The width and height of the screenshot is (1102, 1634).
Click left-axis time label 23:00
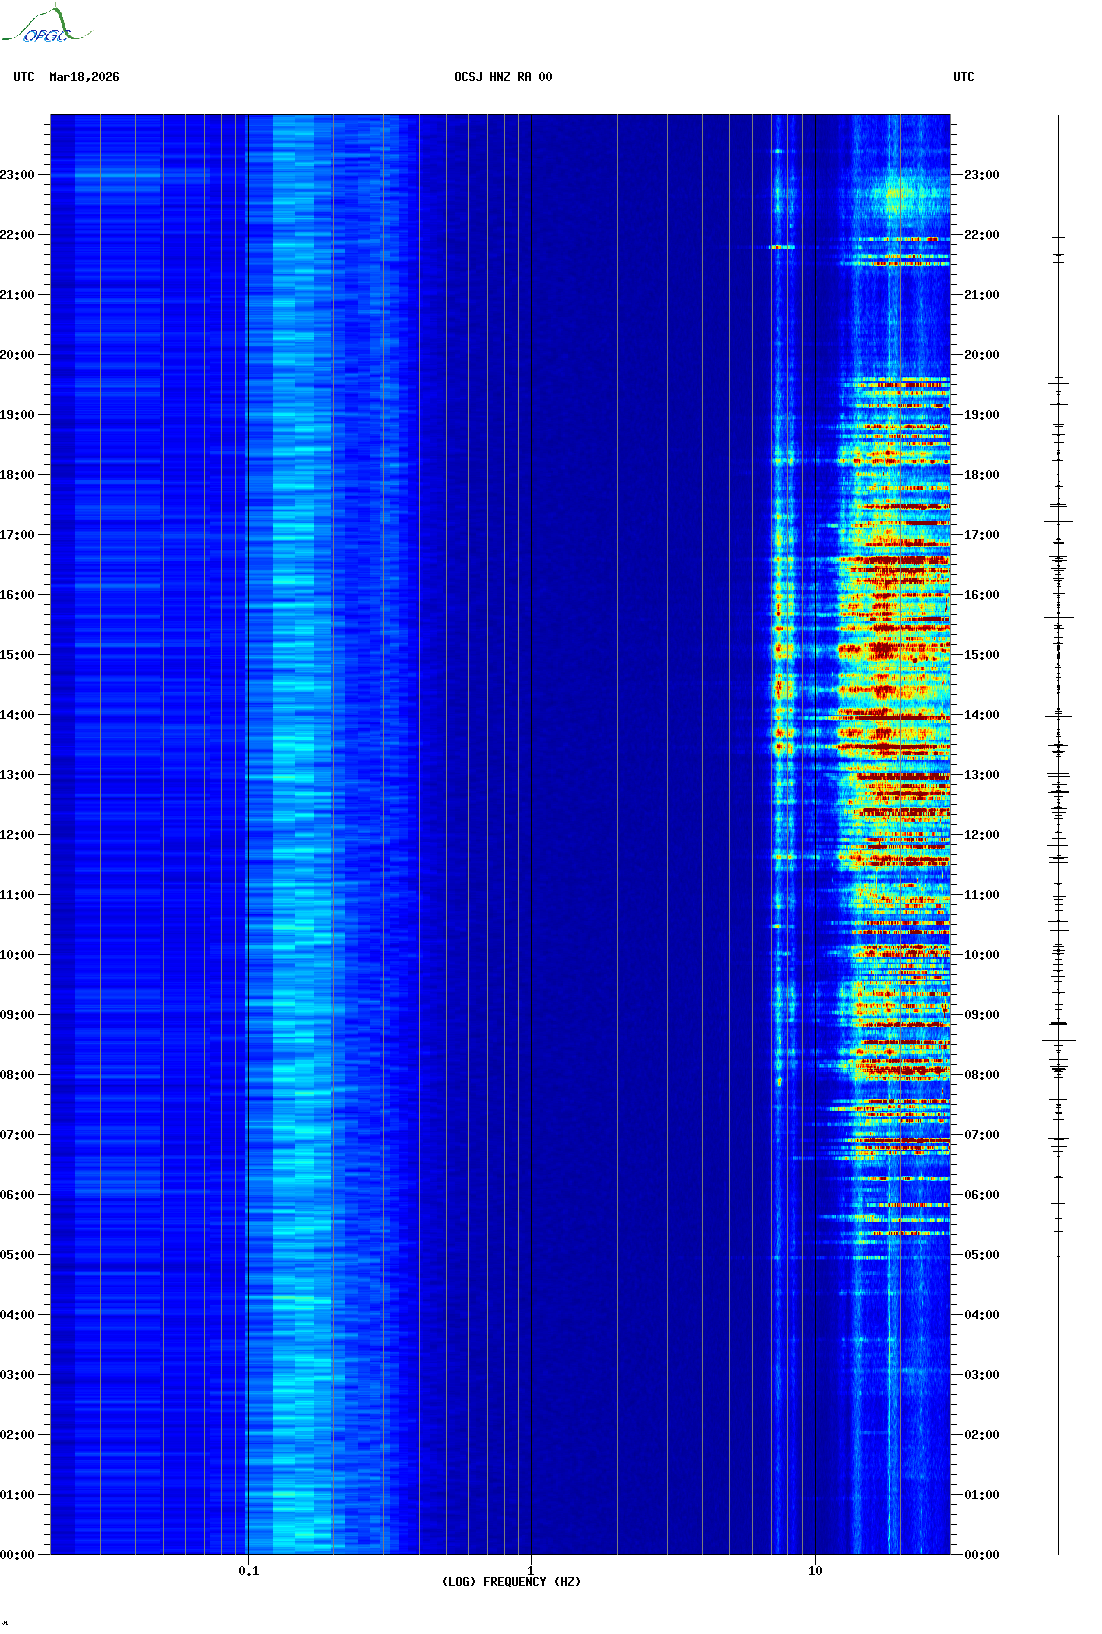tap(17, 175)
